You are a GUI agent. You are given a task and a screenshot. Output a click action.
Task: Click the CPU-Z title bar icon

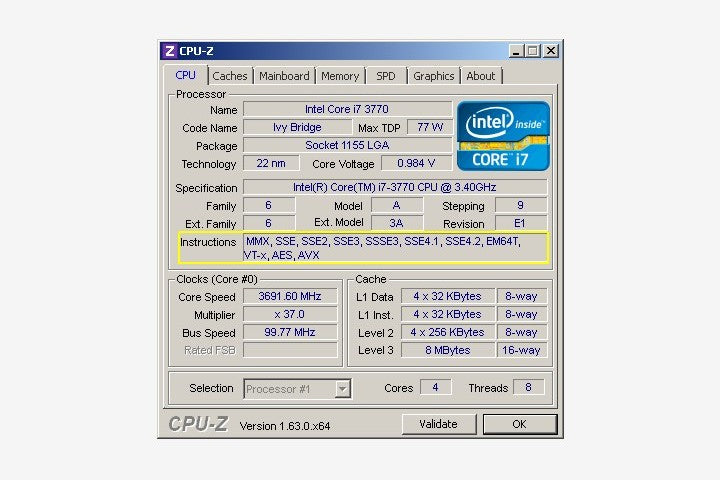point(170,51)
